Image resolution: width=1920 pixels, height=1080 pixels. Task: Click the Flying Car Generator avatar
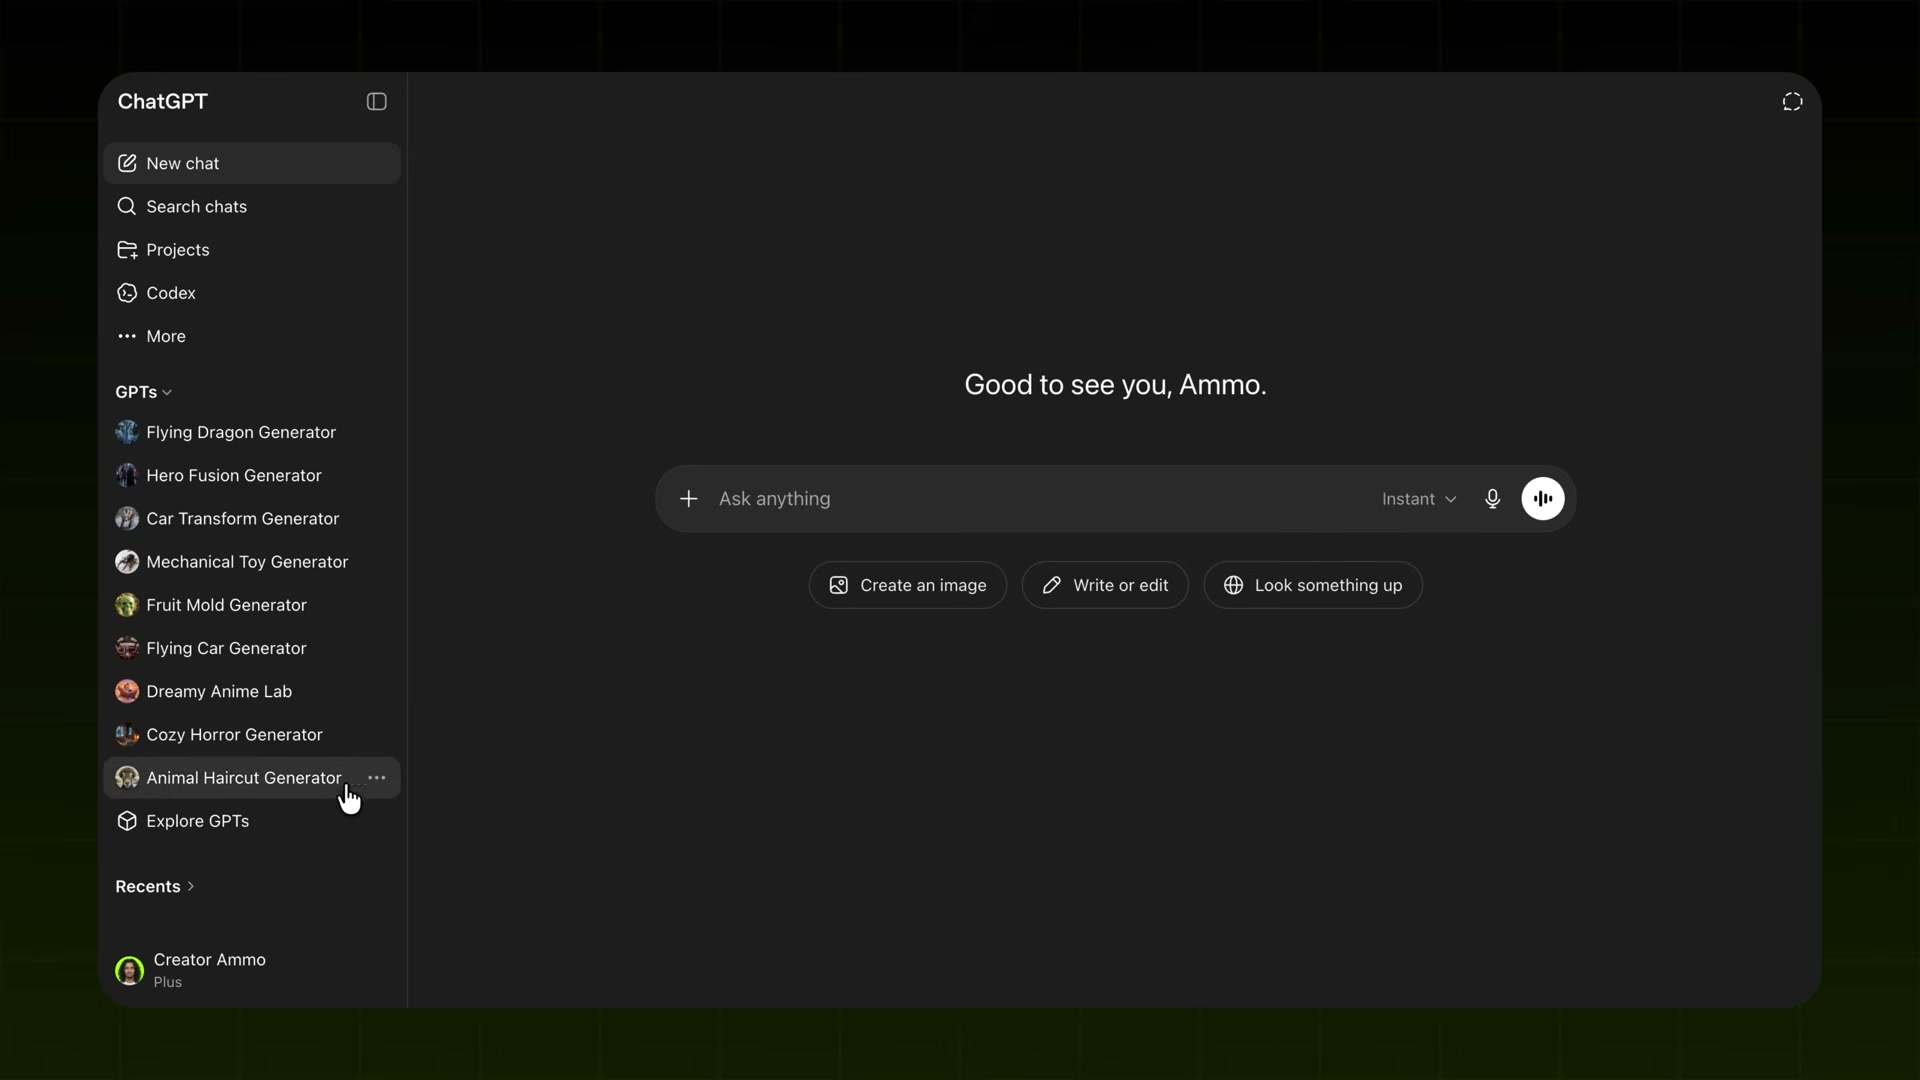(127, 648)
